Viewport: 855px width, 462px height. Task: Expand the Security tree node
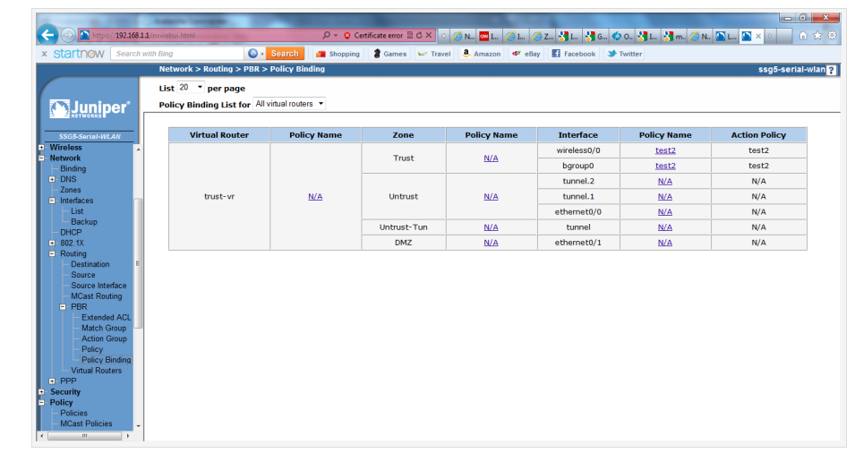41,392
